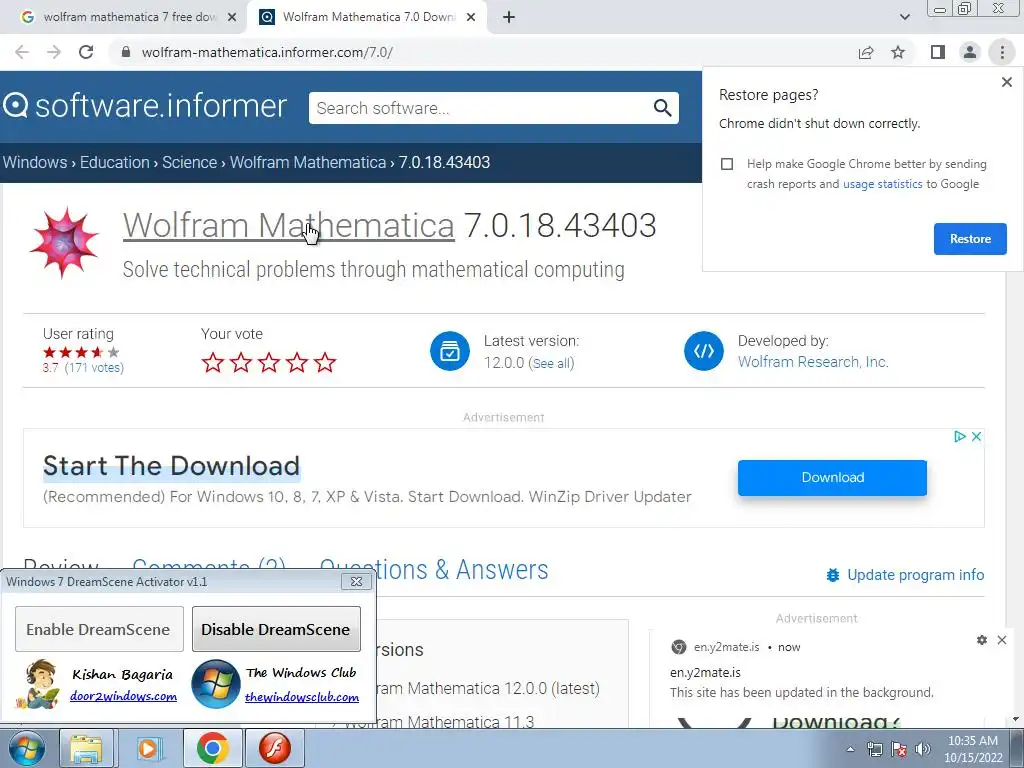Open the usage statistics link
This screenshot has height=768, width=1024.
tap(882, 184)
